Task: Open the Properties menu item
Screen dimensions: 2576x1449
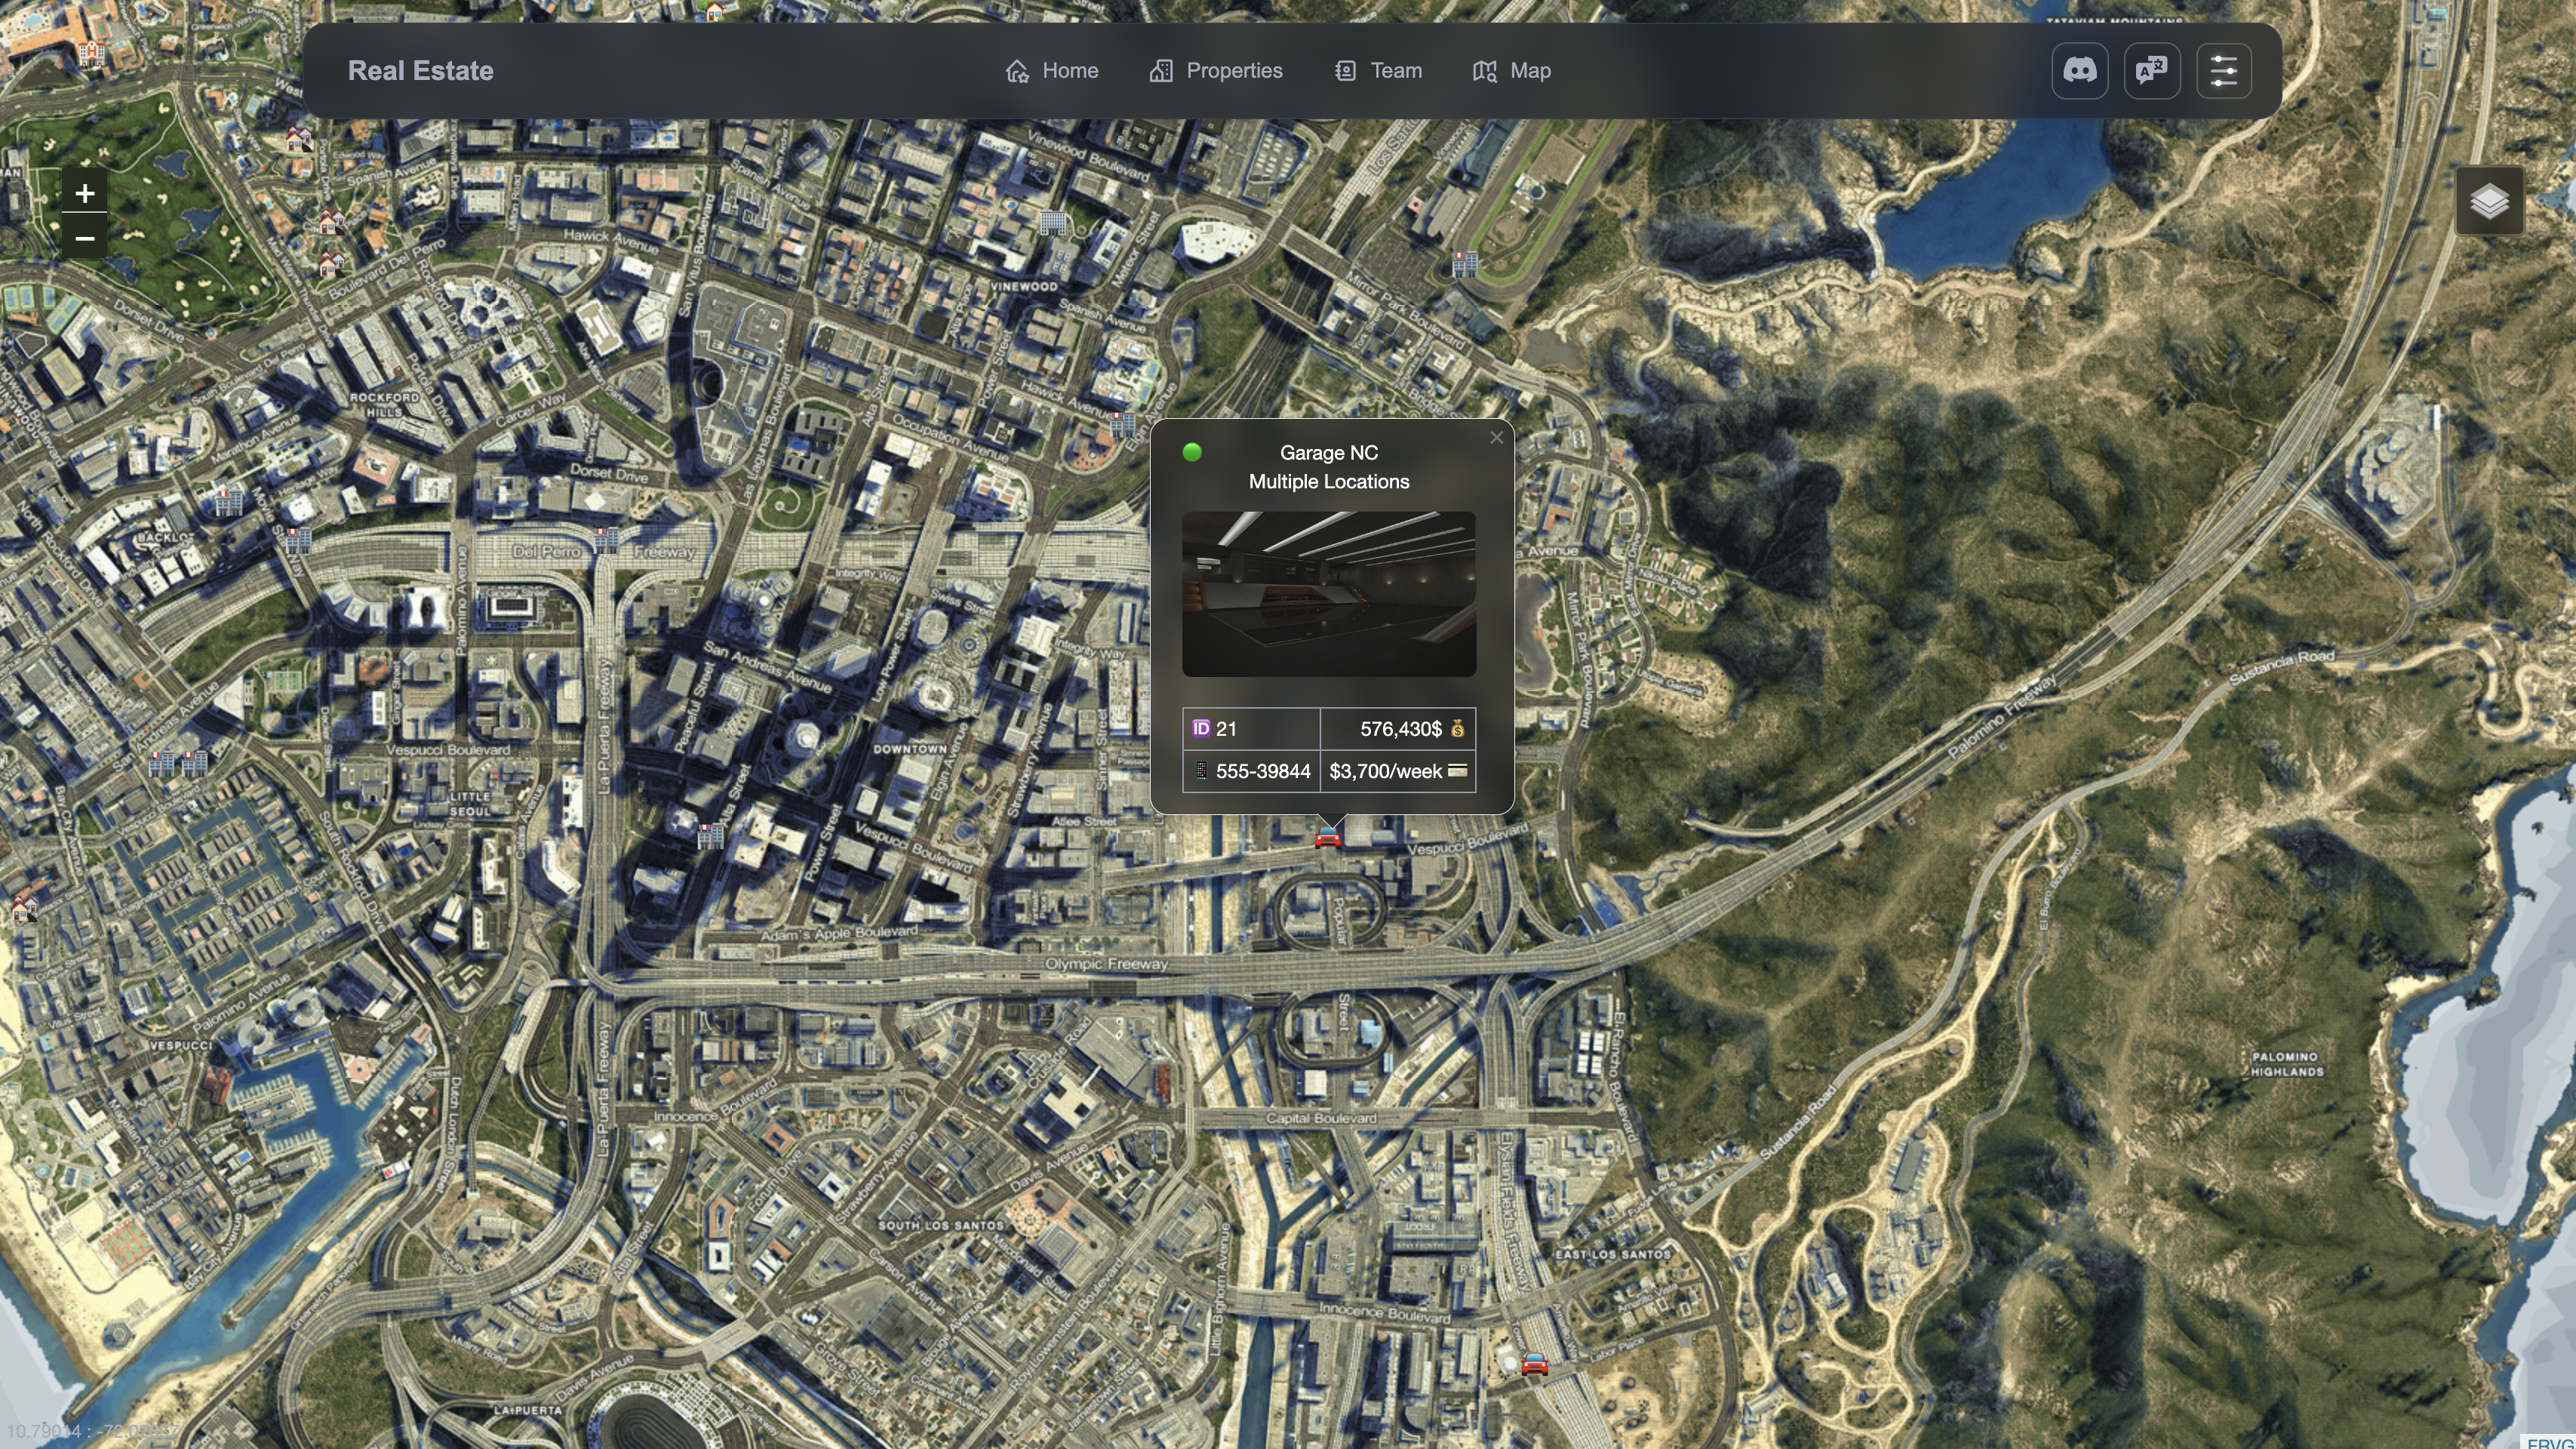Action: point(1216,71)
